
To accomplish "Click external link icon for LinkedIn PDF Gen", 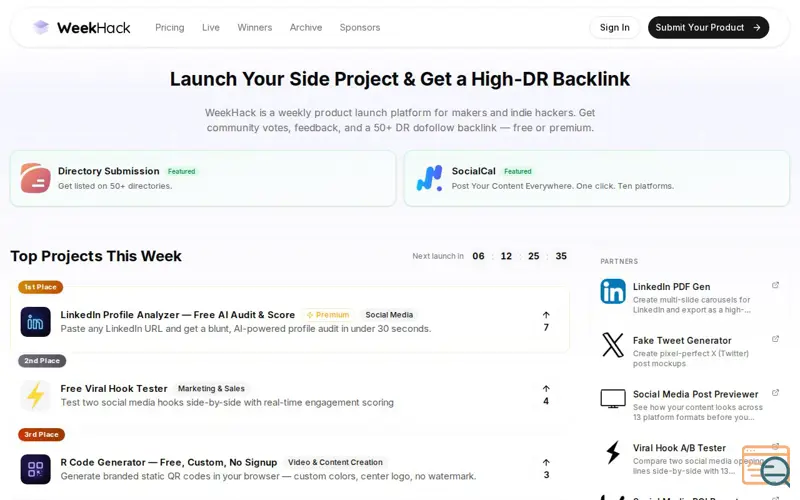I will click(x=775, y=285).
